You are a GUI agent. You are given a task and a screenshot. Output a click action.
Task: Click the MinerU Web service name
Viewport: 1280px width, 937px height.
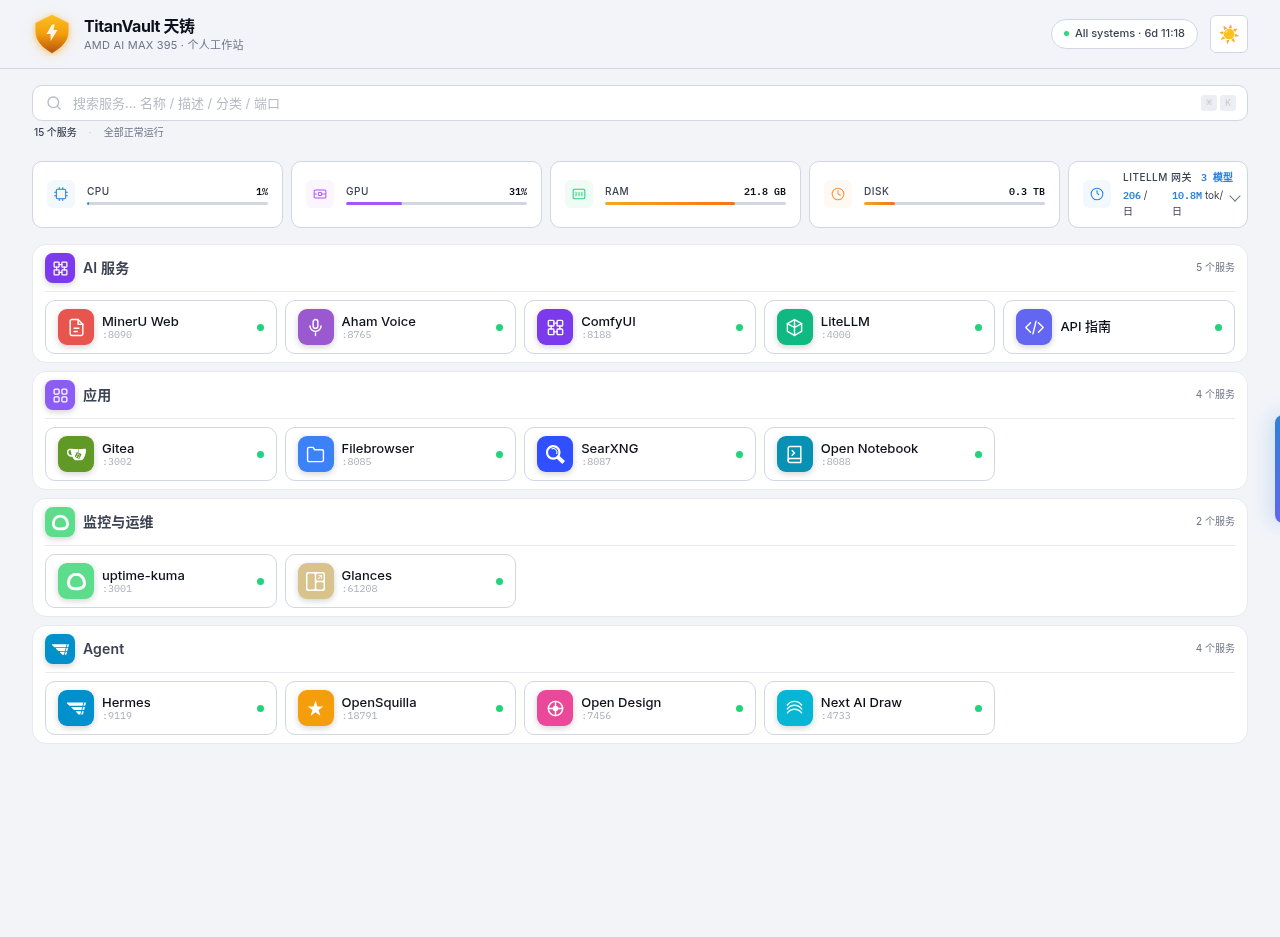point(140,321)
